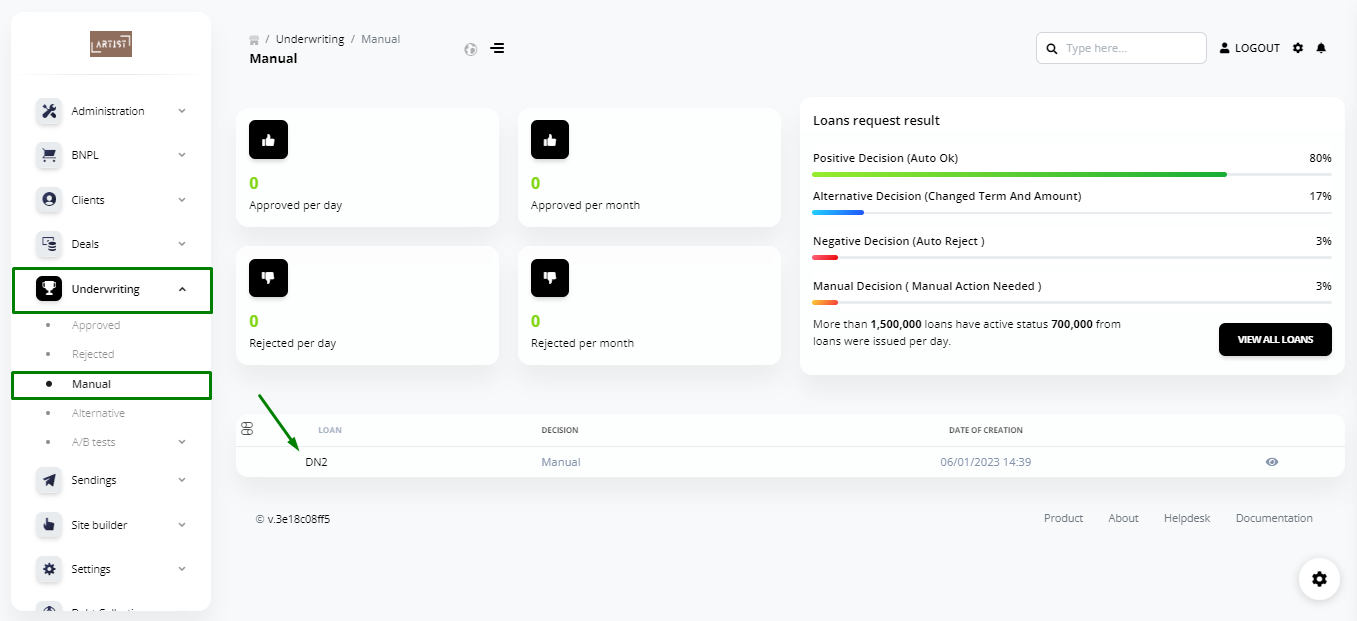Open the About footer link
The image size is (1357, 621).
tap(1123, 518)
